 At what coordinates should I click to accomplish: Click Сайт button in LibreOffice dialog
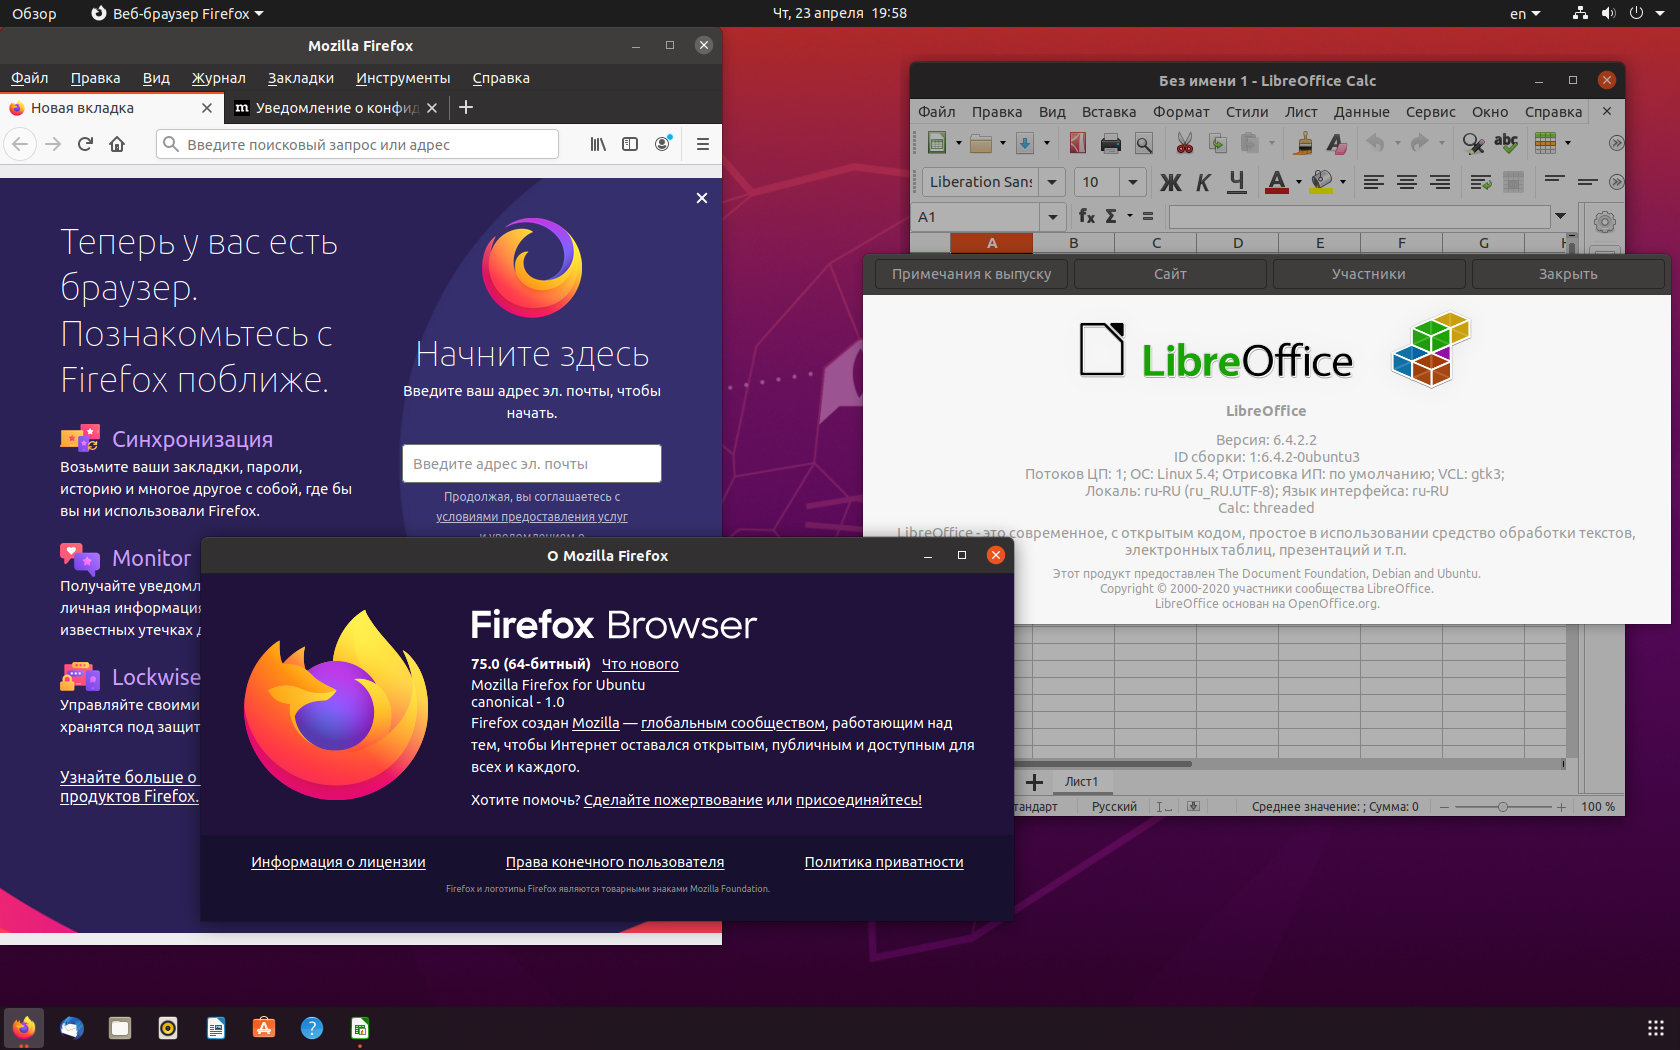(x=1170, y=274)
